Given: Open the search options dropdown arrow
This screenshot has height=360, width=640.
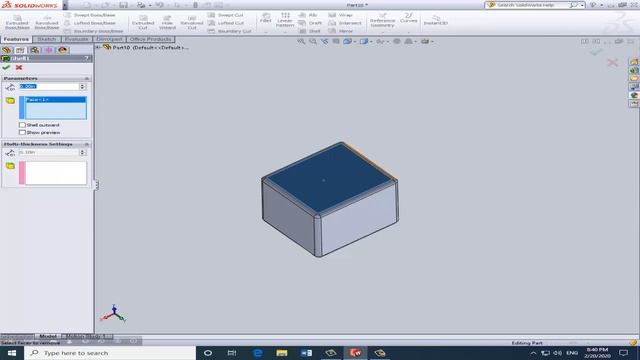Looking at the screenshot, I should (x=582, y=5).
